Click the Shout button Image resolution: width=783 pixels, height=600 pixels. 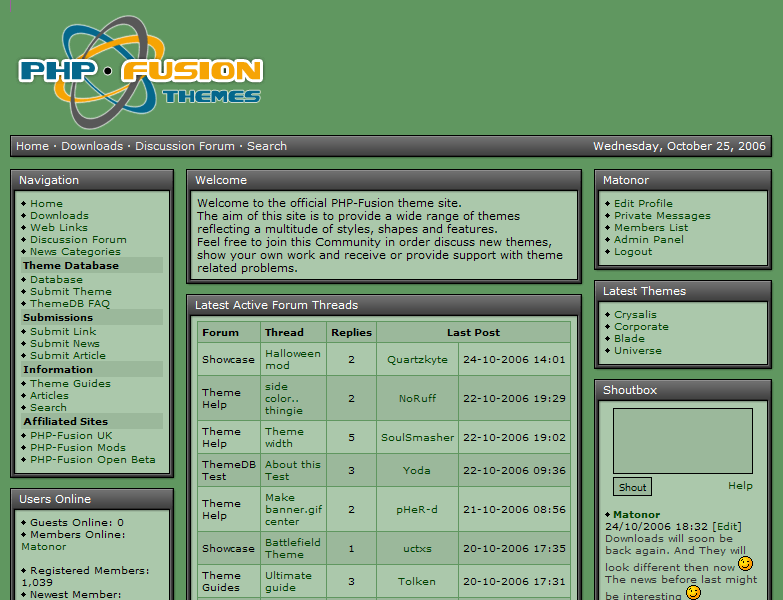point(632,487)
